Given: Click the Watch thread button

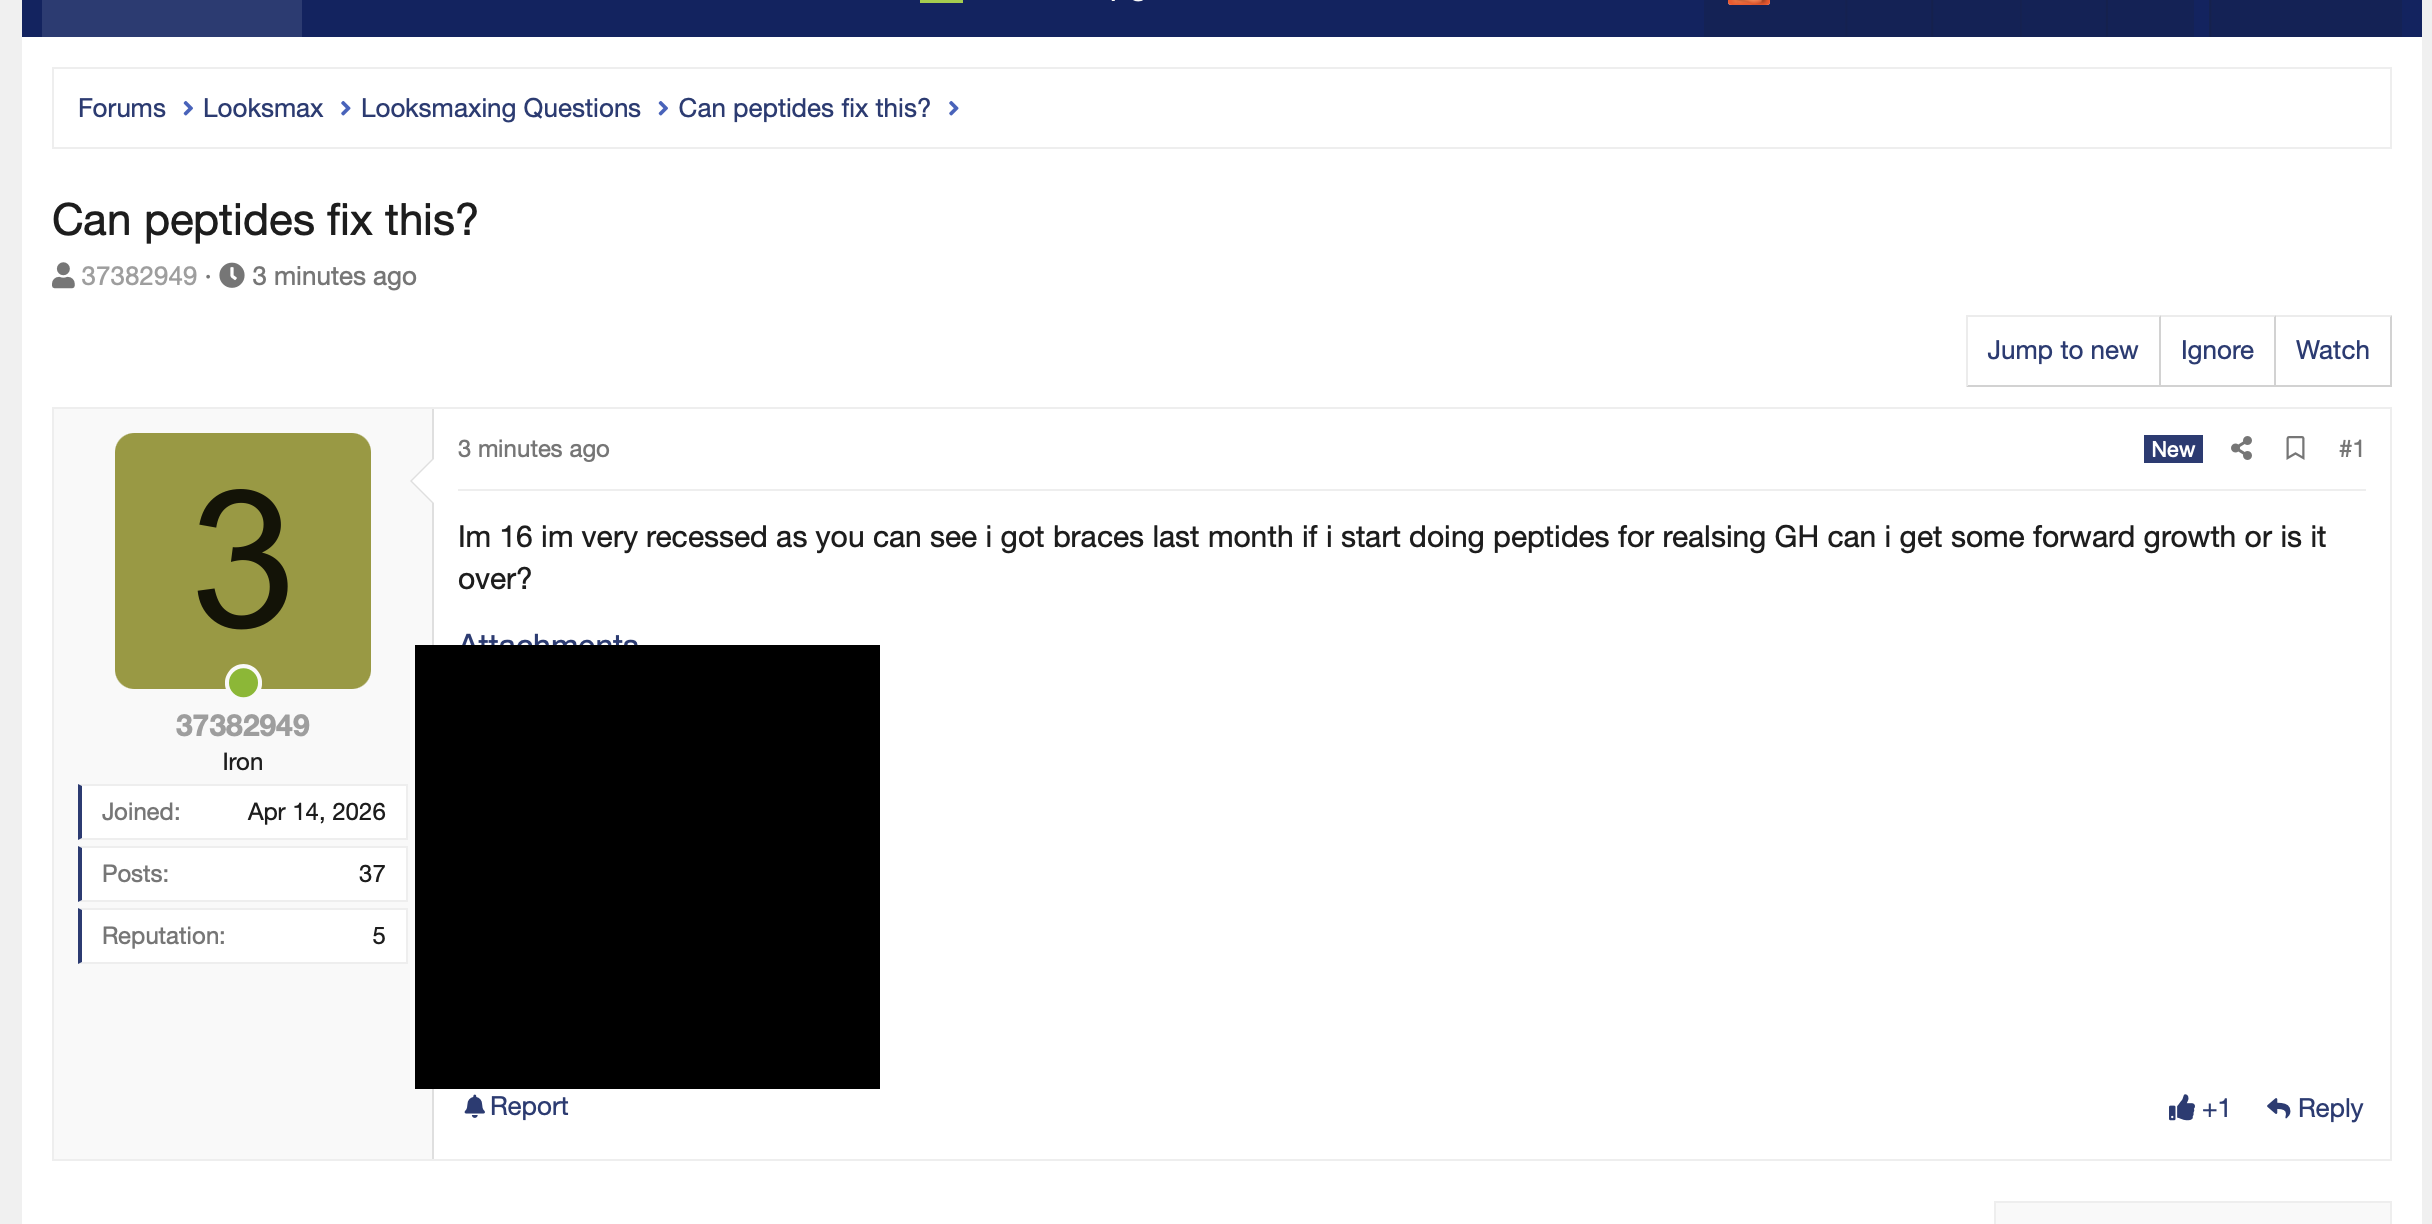Looking at the screenshot, I should (2332, 351).
